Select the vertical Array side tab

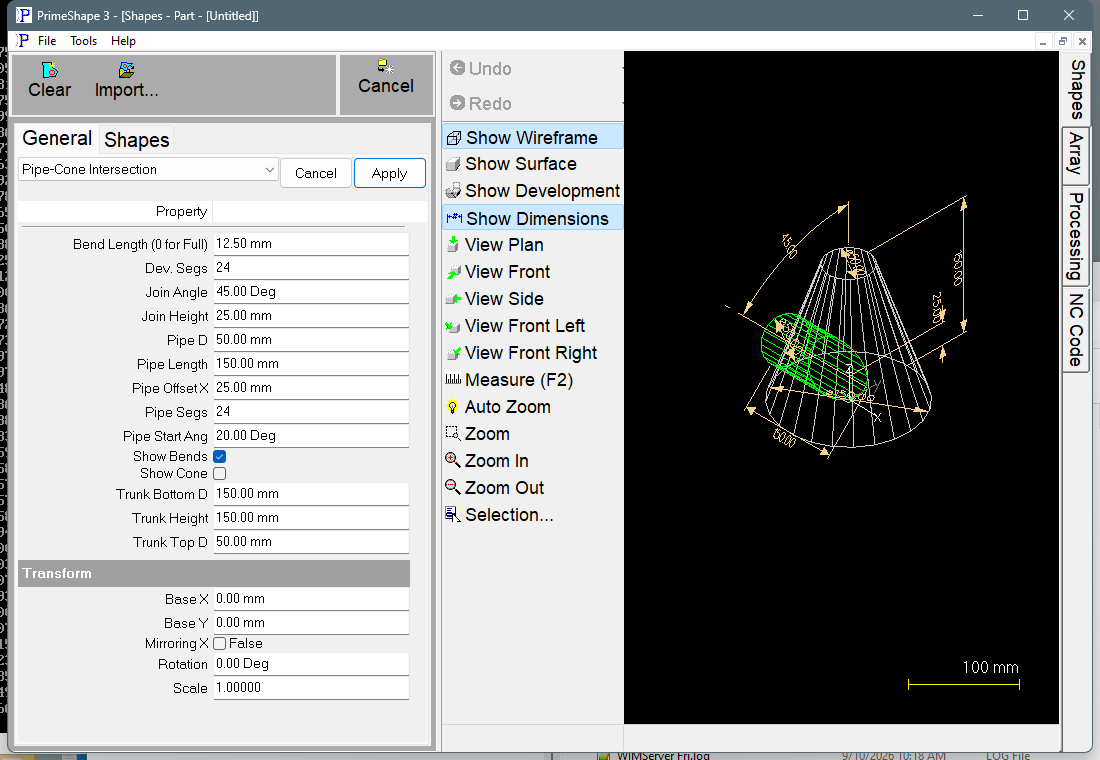1077,154
